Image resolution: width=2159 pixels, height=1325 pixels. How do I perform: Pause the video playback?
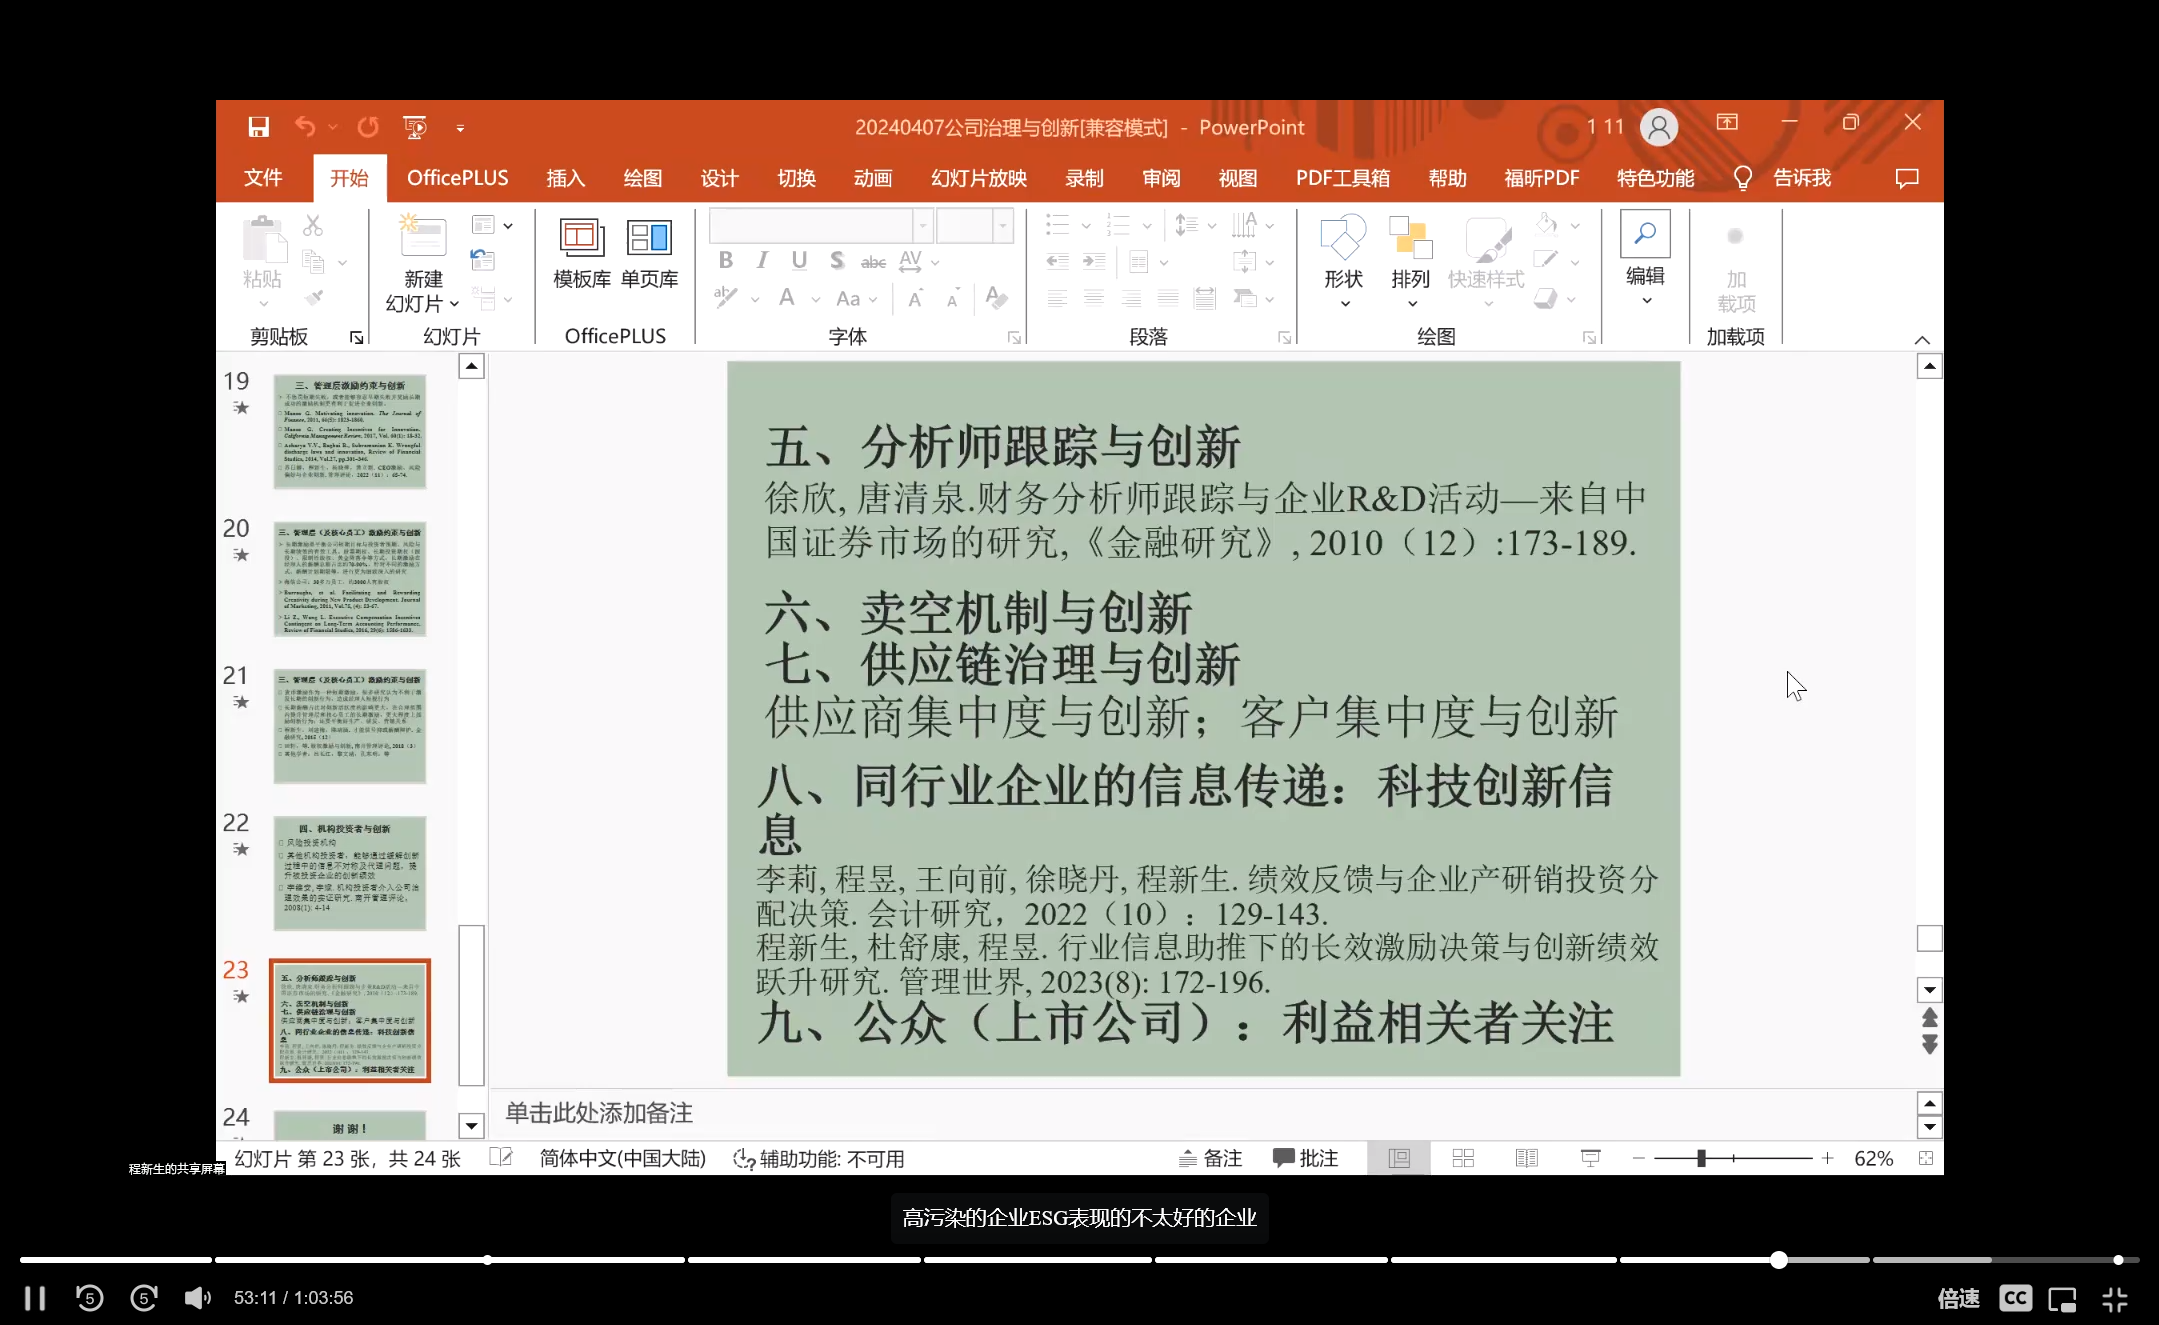35,1298
